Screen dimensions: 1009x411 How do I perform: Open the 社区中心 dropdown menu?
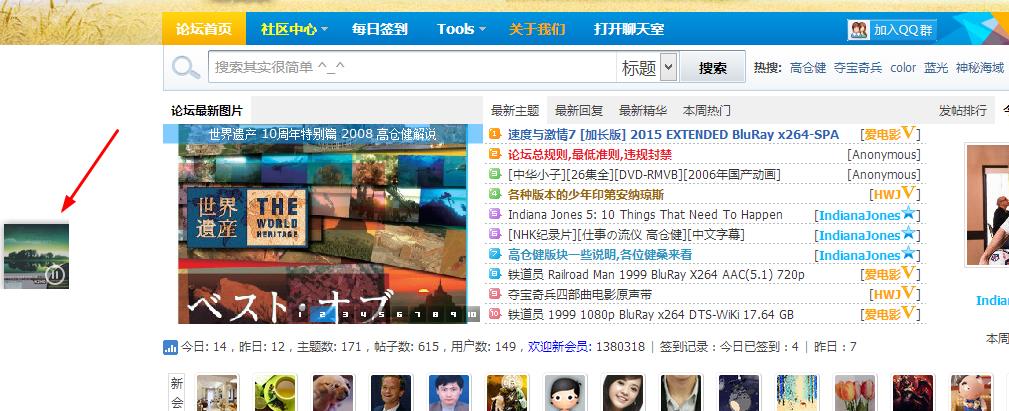click(x=294, y=29)
